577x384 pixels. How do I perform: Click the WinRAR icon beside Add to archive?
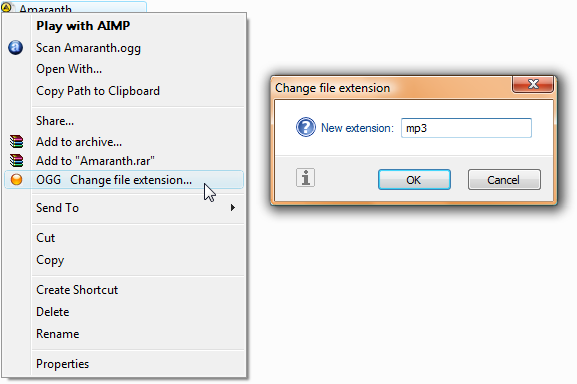point(16,142)
